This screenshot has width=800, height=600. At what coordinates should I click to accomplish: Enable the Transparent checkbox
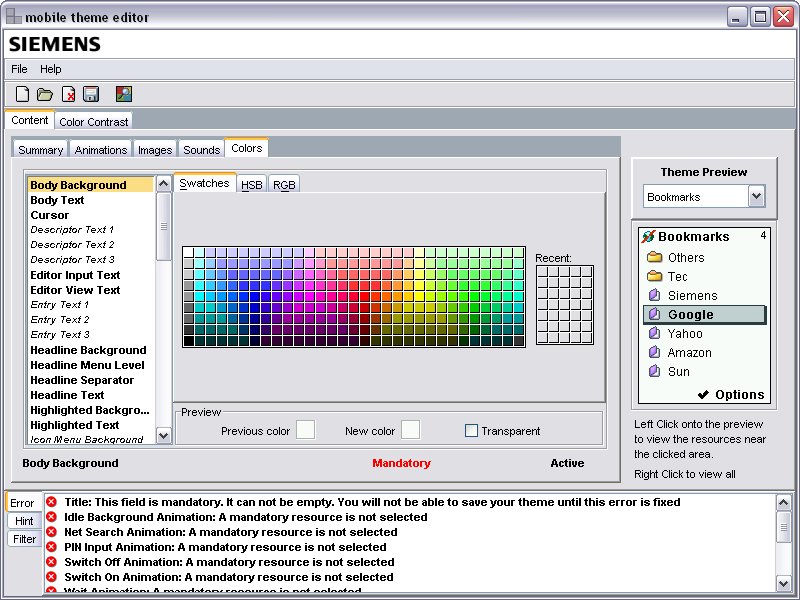pyautogui.click(x=471, y=431)
